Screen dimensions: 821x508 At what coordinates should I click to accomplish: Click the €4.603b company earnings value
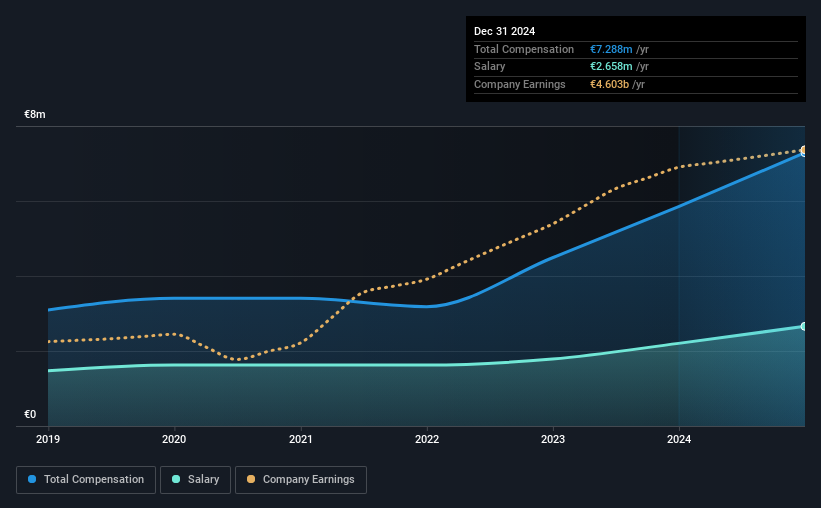tap(609, 84)
